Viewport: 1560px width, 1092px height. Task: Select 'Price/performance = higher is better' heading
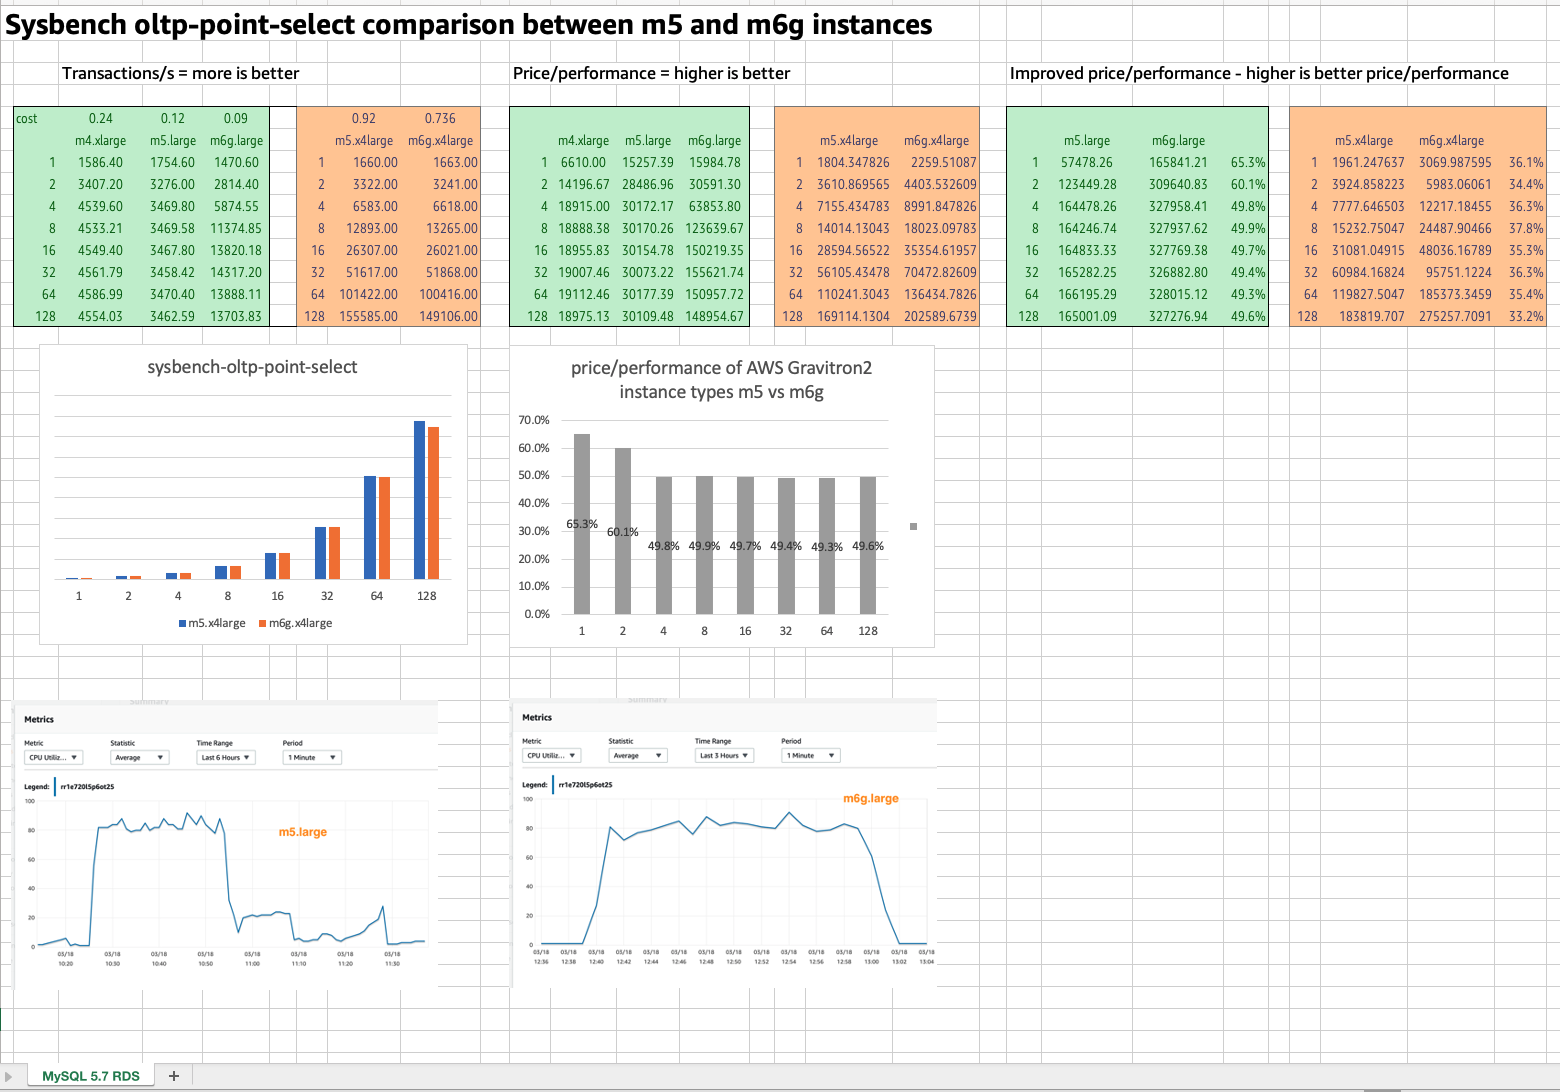click(x=651, y=73)
